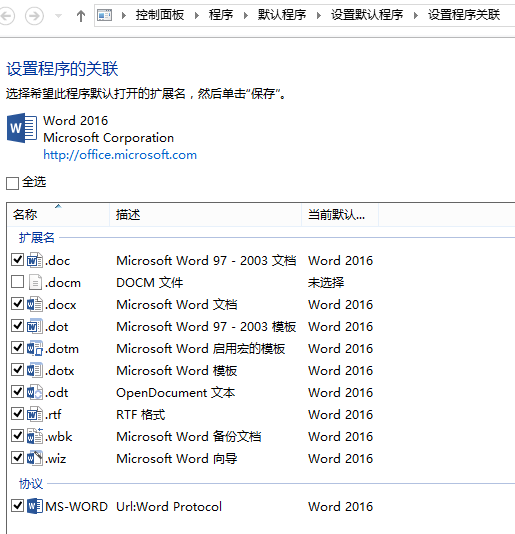515x534 pixels.
Task: Select 'Microsoft Word 启用宏的模板' description
Action: click(x=201, y=348)
